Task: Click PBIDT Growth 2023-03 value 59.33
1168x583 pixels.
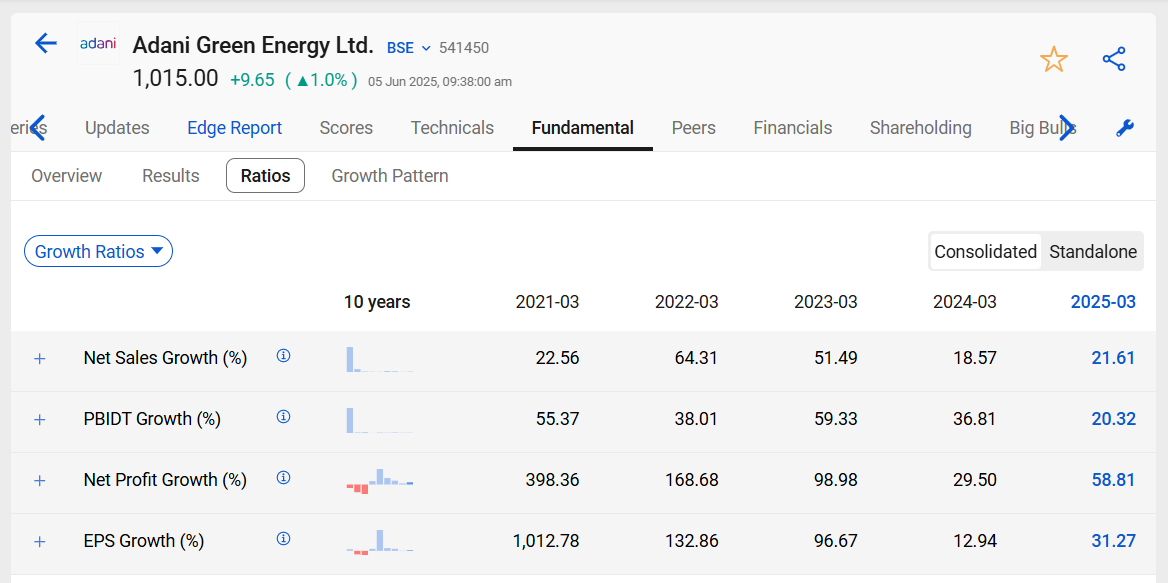Action: (x=835, y=419)
